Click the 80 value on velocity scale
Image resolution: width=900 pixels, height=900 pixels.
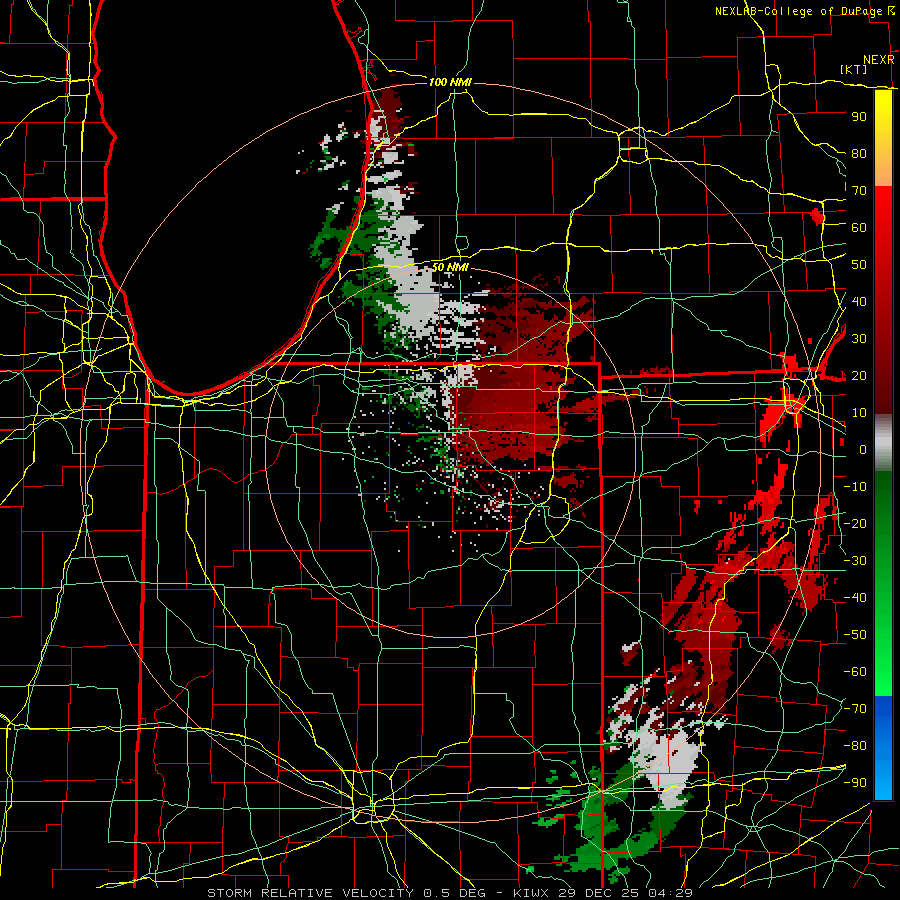point(859,153)
